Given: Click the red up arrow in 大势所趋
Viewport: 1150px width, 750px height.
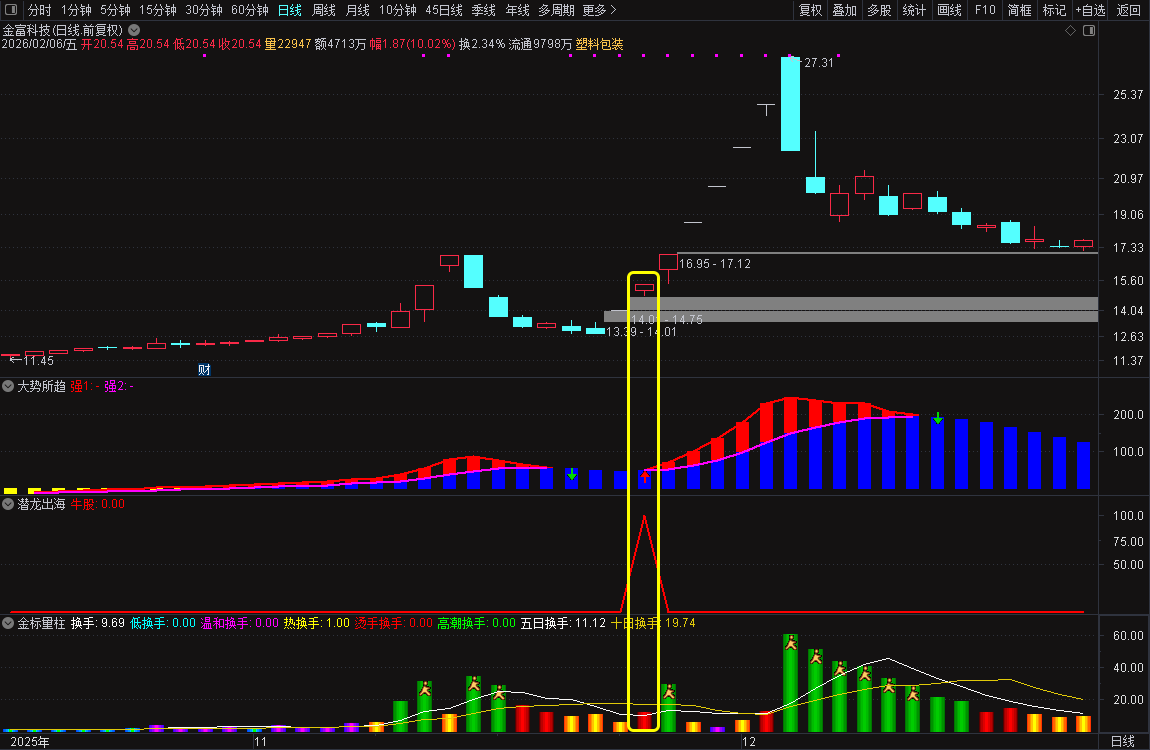Looking at the screenshot, I should click(645, 477).
